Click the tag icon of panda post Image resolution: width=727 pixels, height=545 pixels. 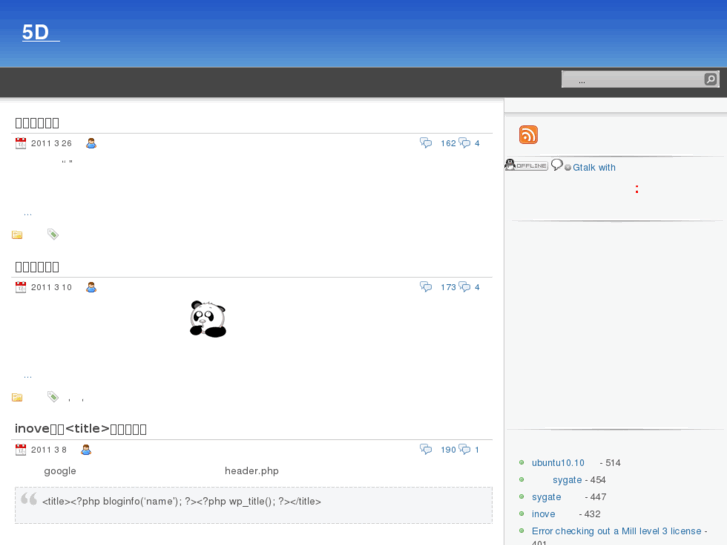[53, 397]
